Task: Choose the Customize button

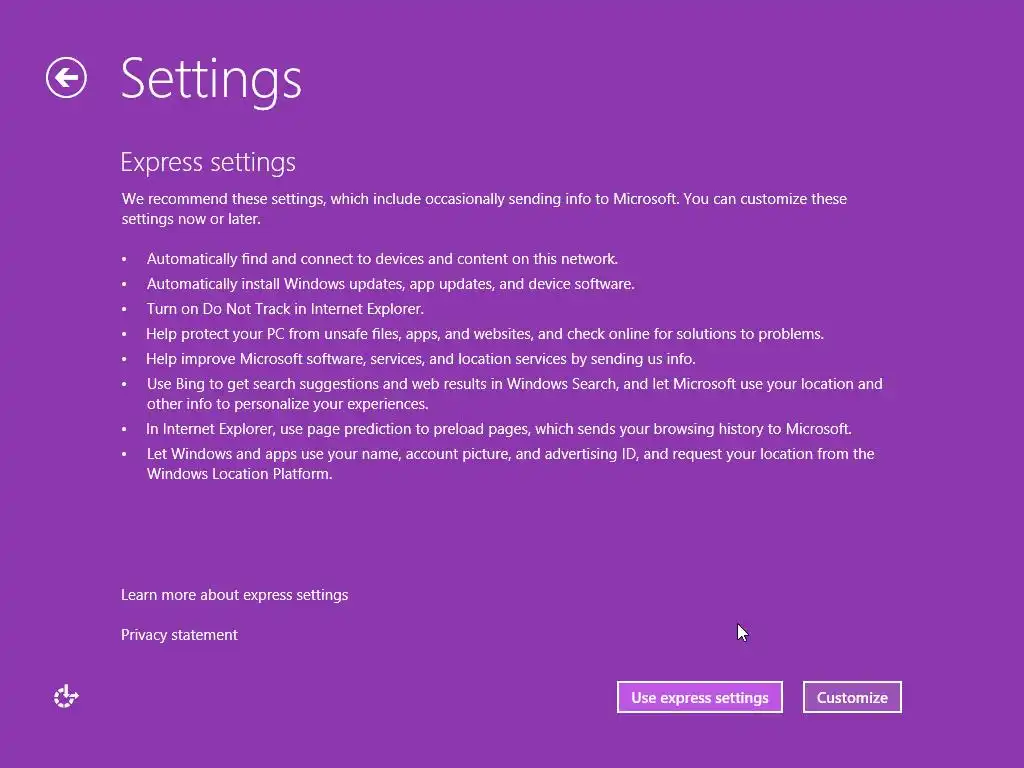Action: [x=852, y=697]
